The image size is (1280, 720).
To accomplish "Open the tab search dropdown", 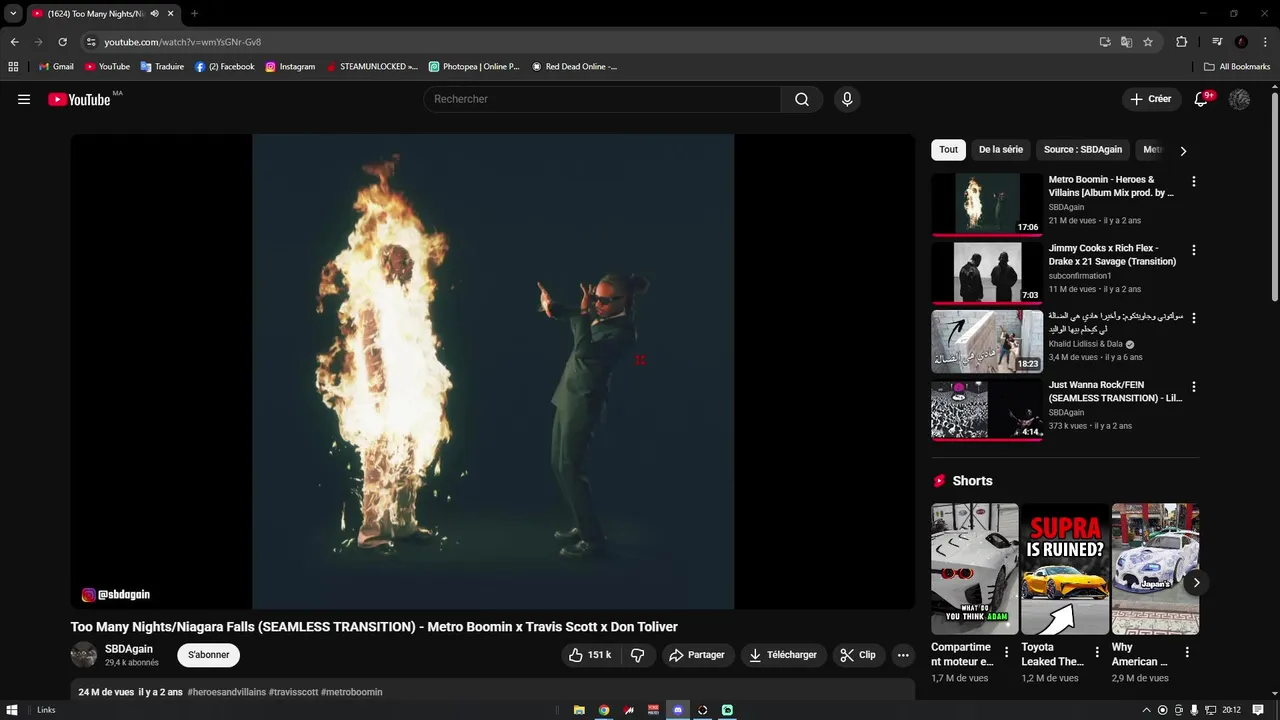I will tap(13, 14).
